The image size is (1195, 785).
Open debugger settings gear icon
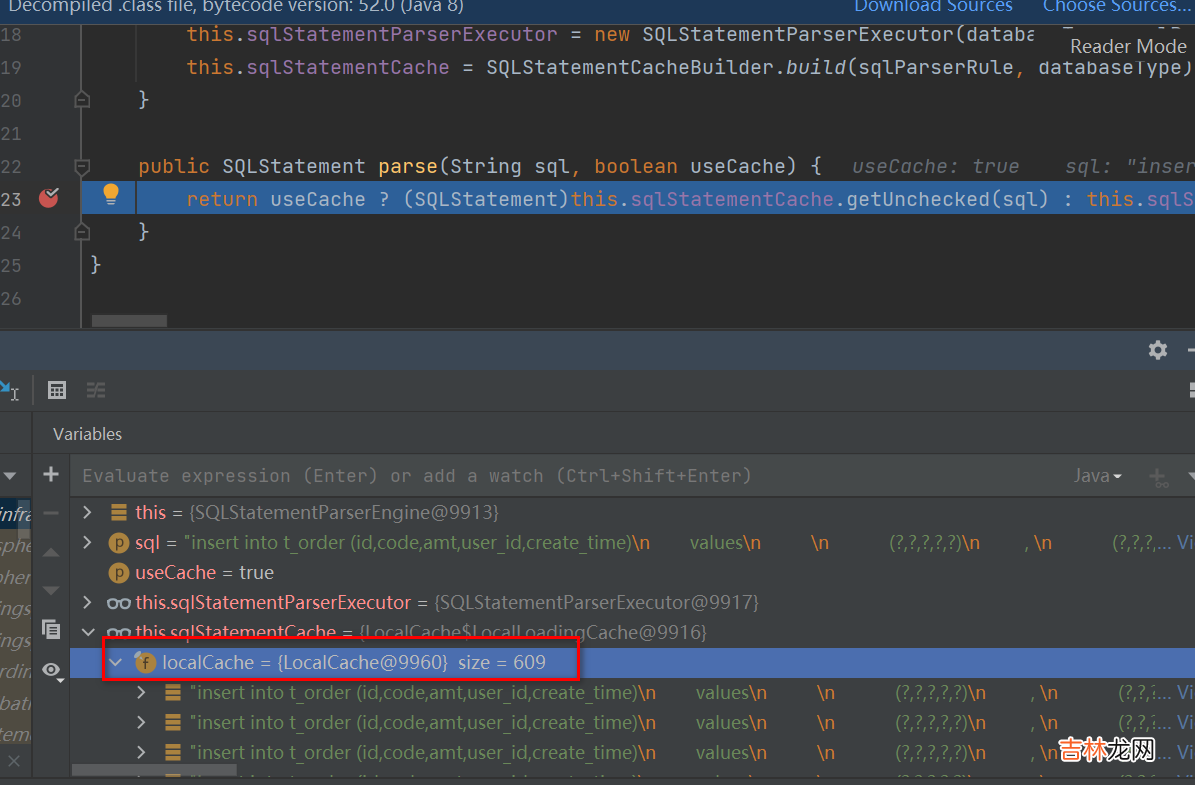[1158, 350]
